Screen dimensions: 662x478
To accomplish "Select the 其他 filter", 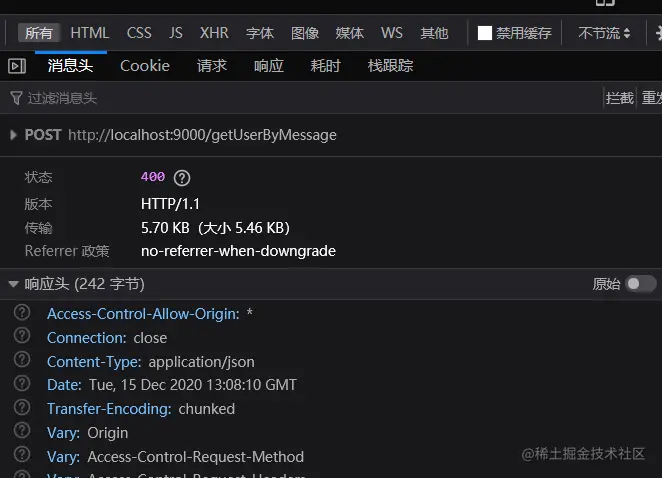I will coord(434,33).
